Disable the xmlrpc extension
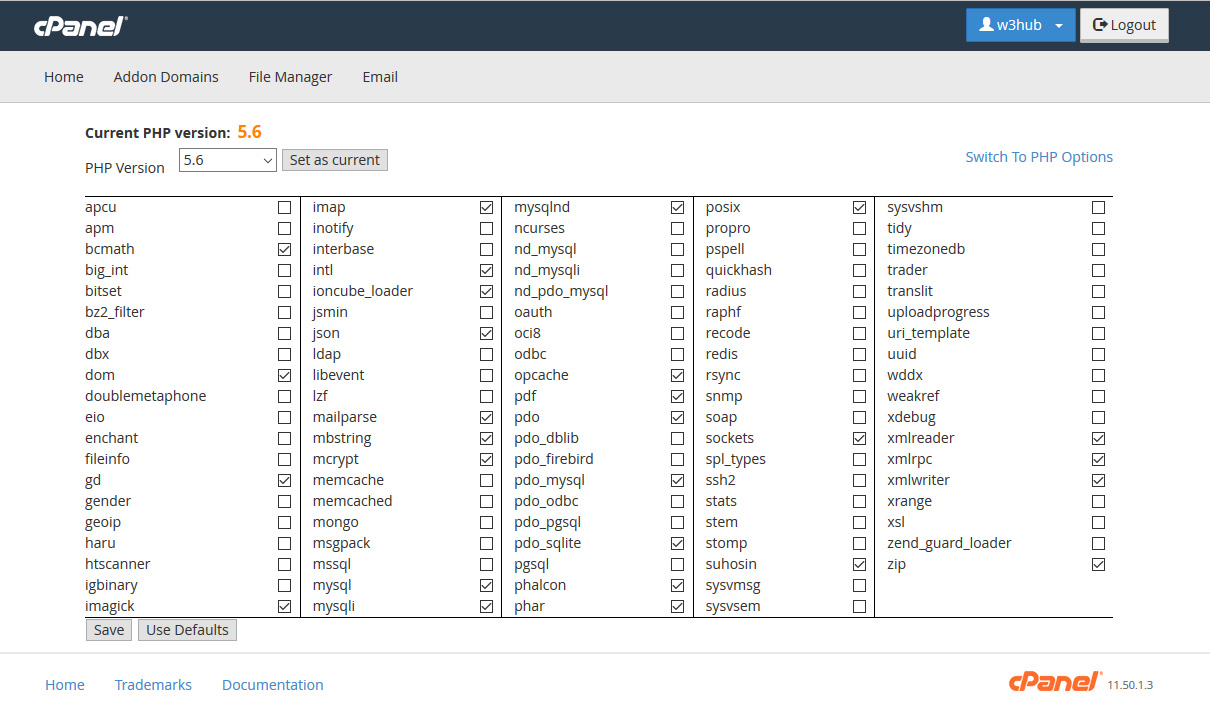Image resolution: width=1210 pixels, height=712 pixels. [1099, 459]
